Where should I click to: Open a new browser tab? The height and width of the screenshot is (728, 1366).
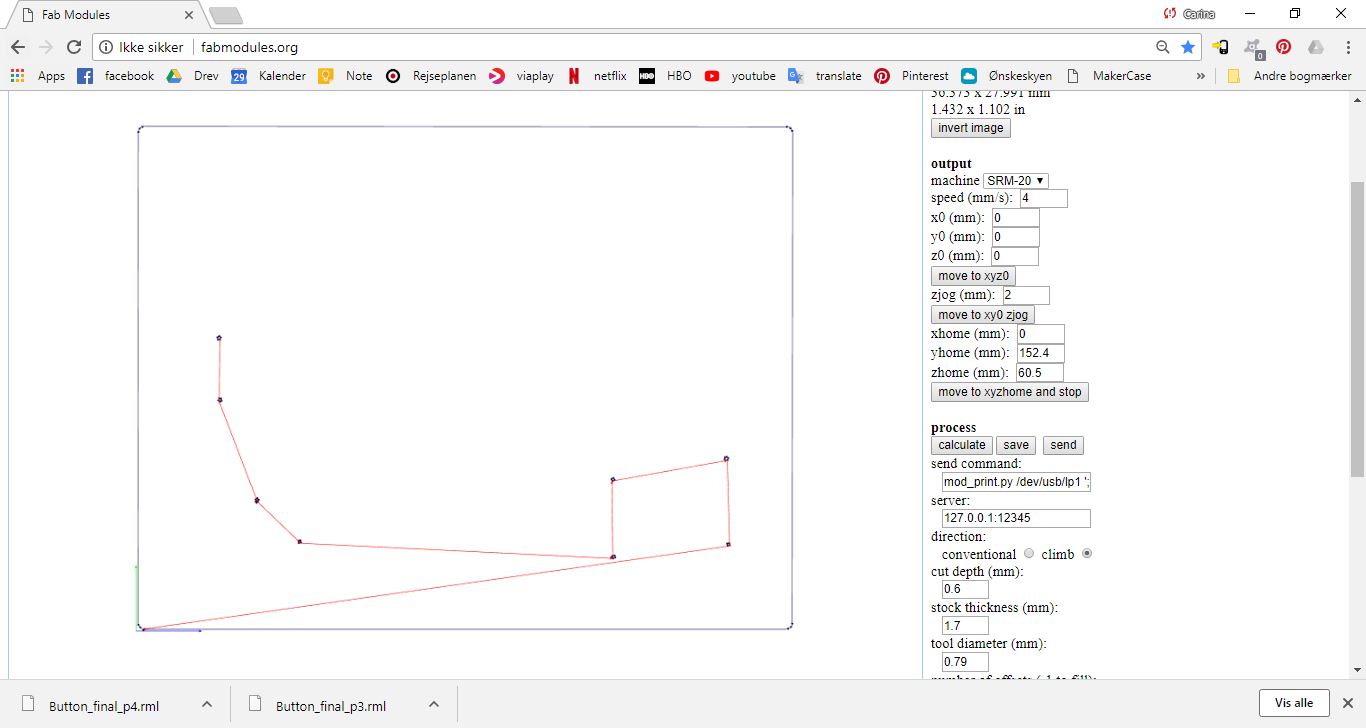[225, 15]
